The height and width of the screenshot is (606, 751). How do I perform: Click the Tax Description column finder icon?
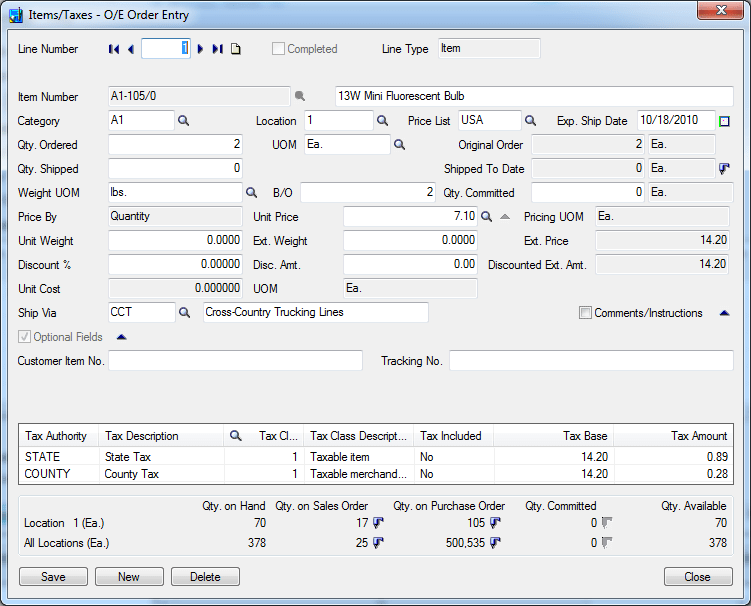pos(235,435)
